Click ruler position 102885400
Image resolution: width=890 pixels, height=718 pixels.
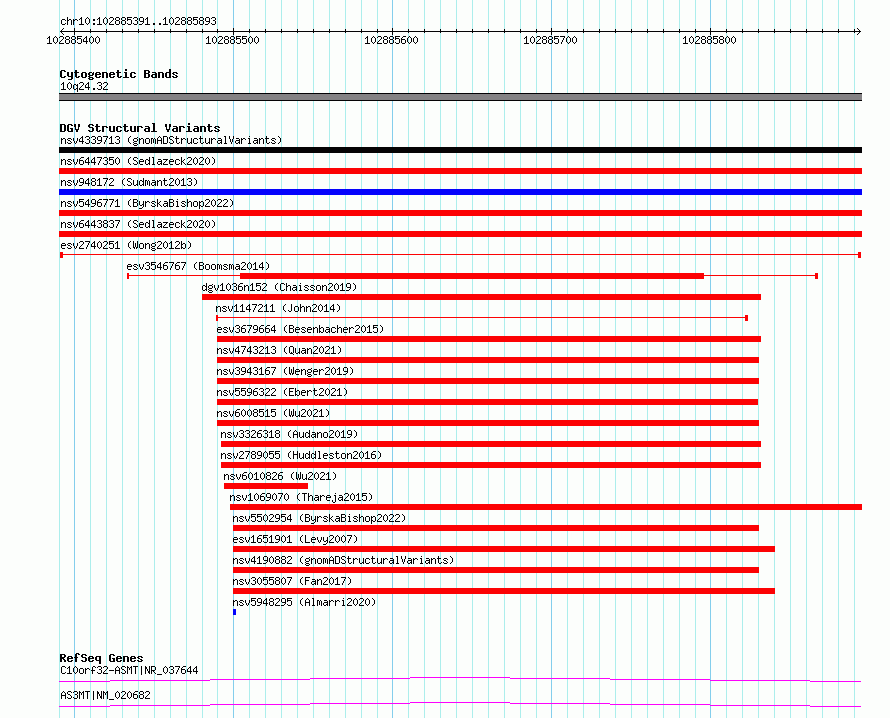tap(73, 40)
